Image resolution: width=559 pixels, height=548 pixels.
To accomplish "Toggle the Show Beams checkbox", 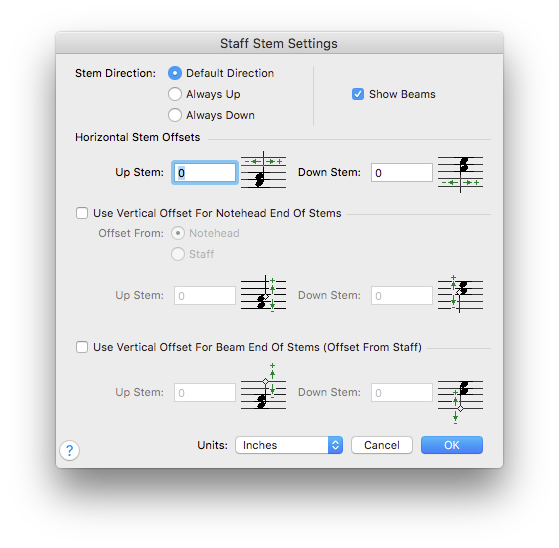I will [x=358, y=94].
